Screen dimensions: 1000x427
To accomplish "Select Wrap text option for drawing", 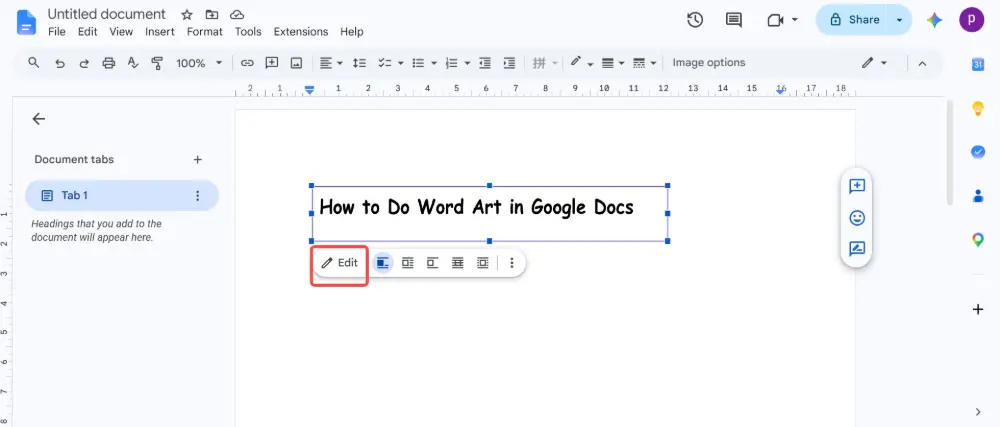I will pyautogui.click(x=408, y=263).
